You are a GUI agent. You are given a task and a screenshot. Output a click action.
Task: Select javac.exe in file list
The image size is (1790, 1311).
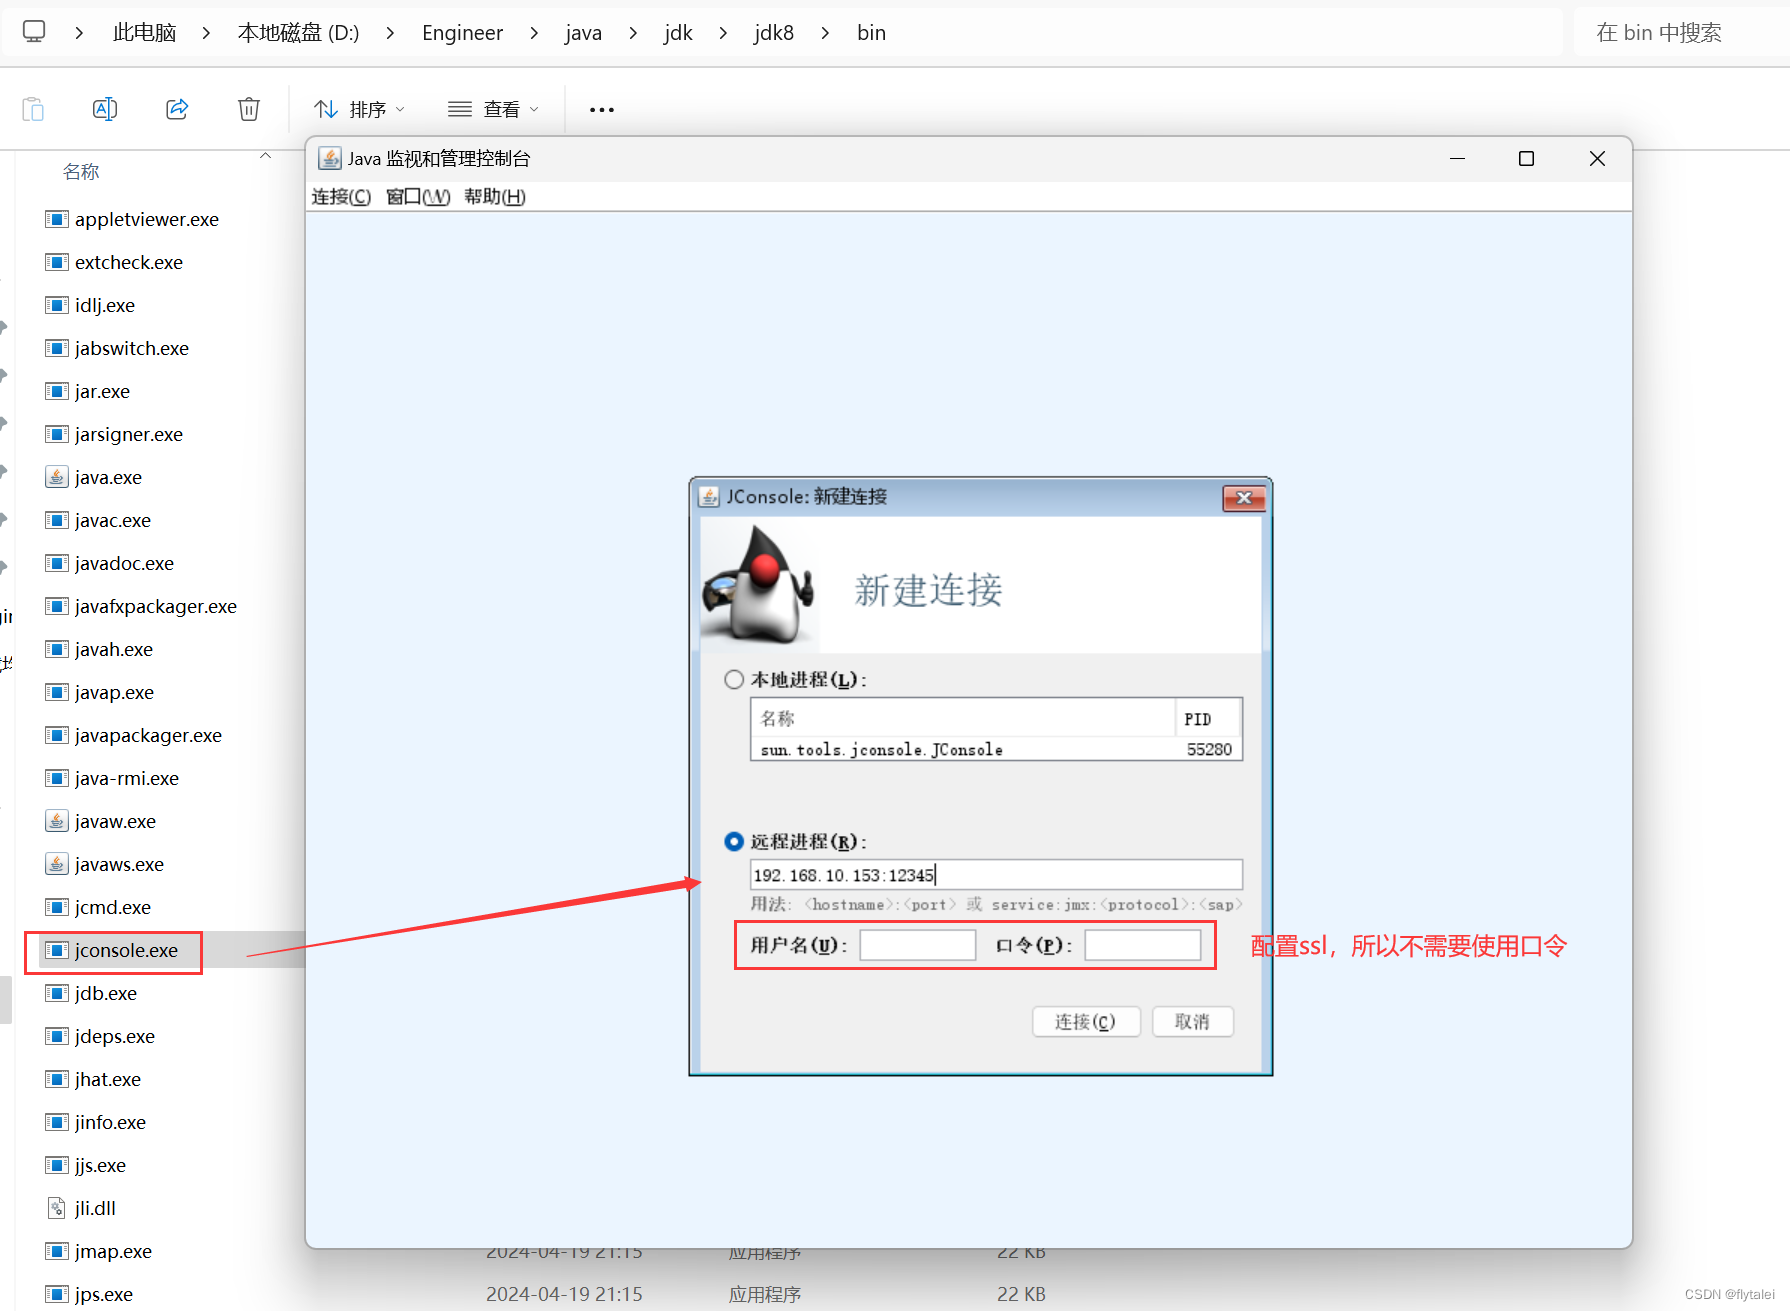click(113, 520)
